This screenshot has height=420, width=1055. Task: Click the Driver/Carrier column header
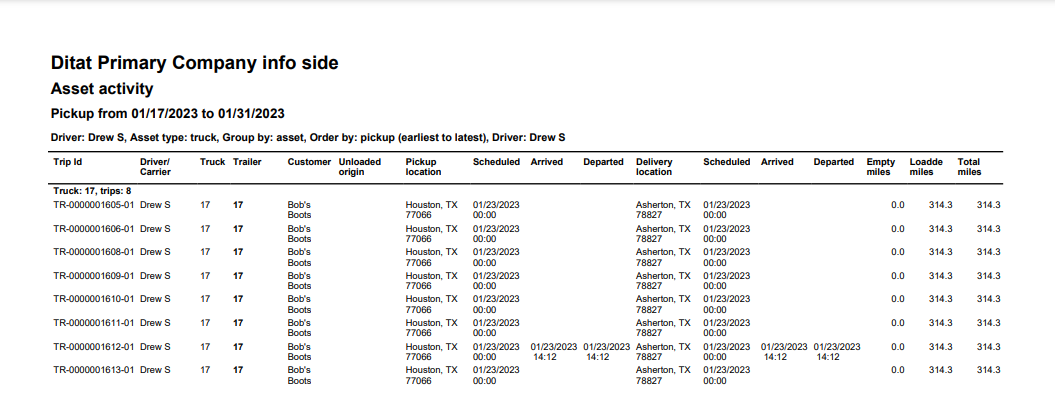155,167
